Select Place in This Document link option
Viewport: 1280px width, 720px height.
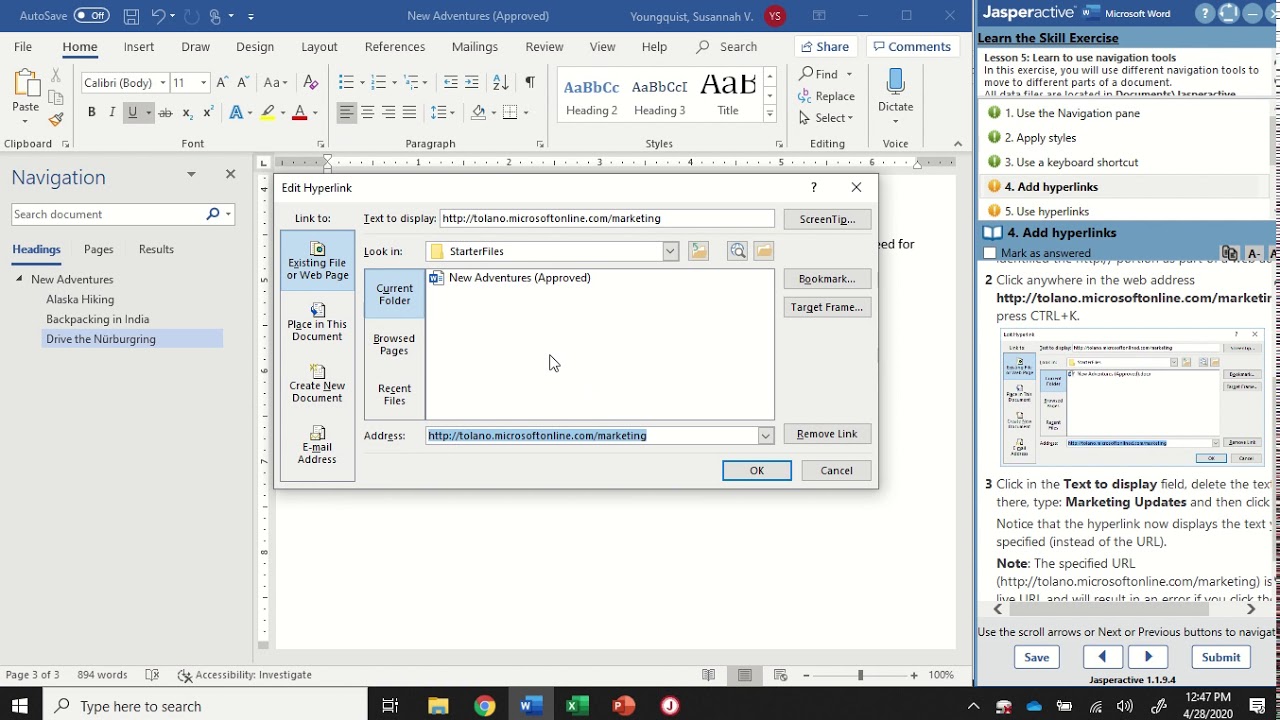click(x=317, y=322)
